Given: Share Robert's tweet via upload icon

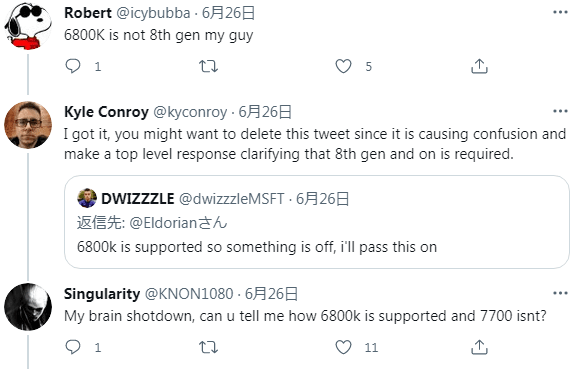Looking at the screenshot, I should click(479, 66).
